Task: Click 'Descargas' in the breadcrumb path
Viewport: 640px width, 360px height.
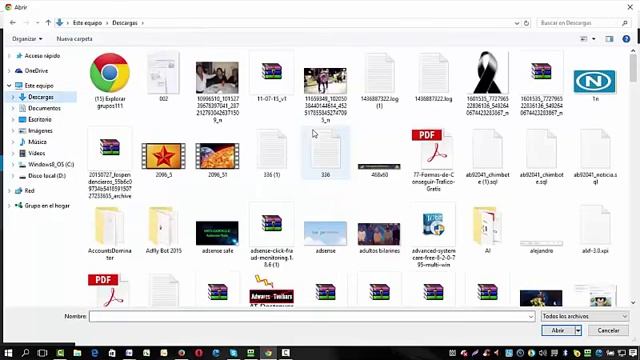Action: (x=125, y=23)
